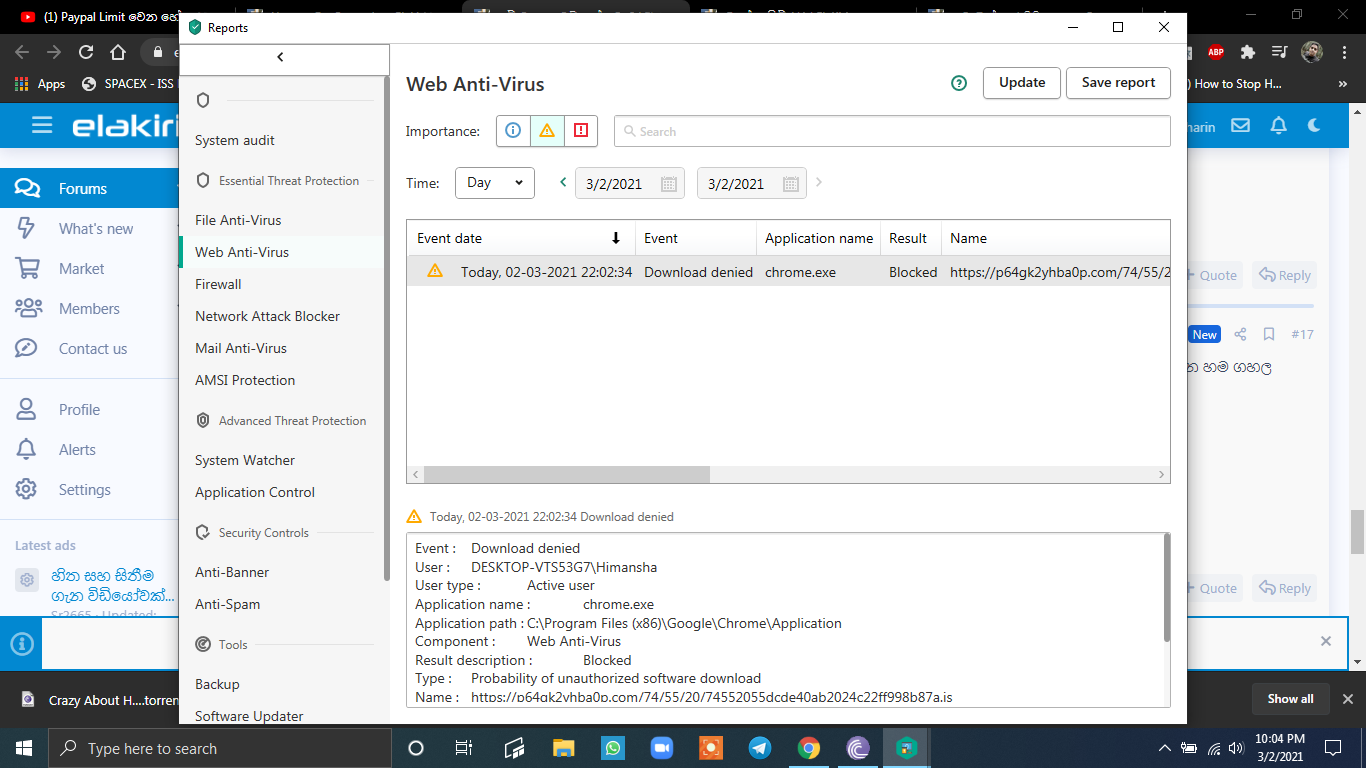Click the Windows Start button
This screenshot has width=1366, height=768.
(x=24, y=748)
